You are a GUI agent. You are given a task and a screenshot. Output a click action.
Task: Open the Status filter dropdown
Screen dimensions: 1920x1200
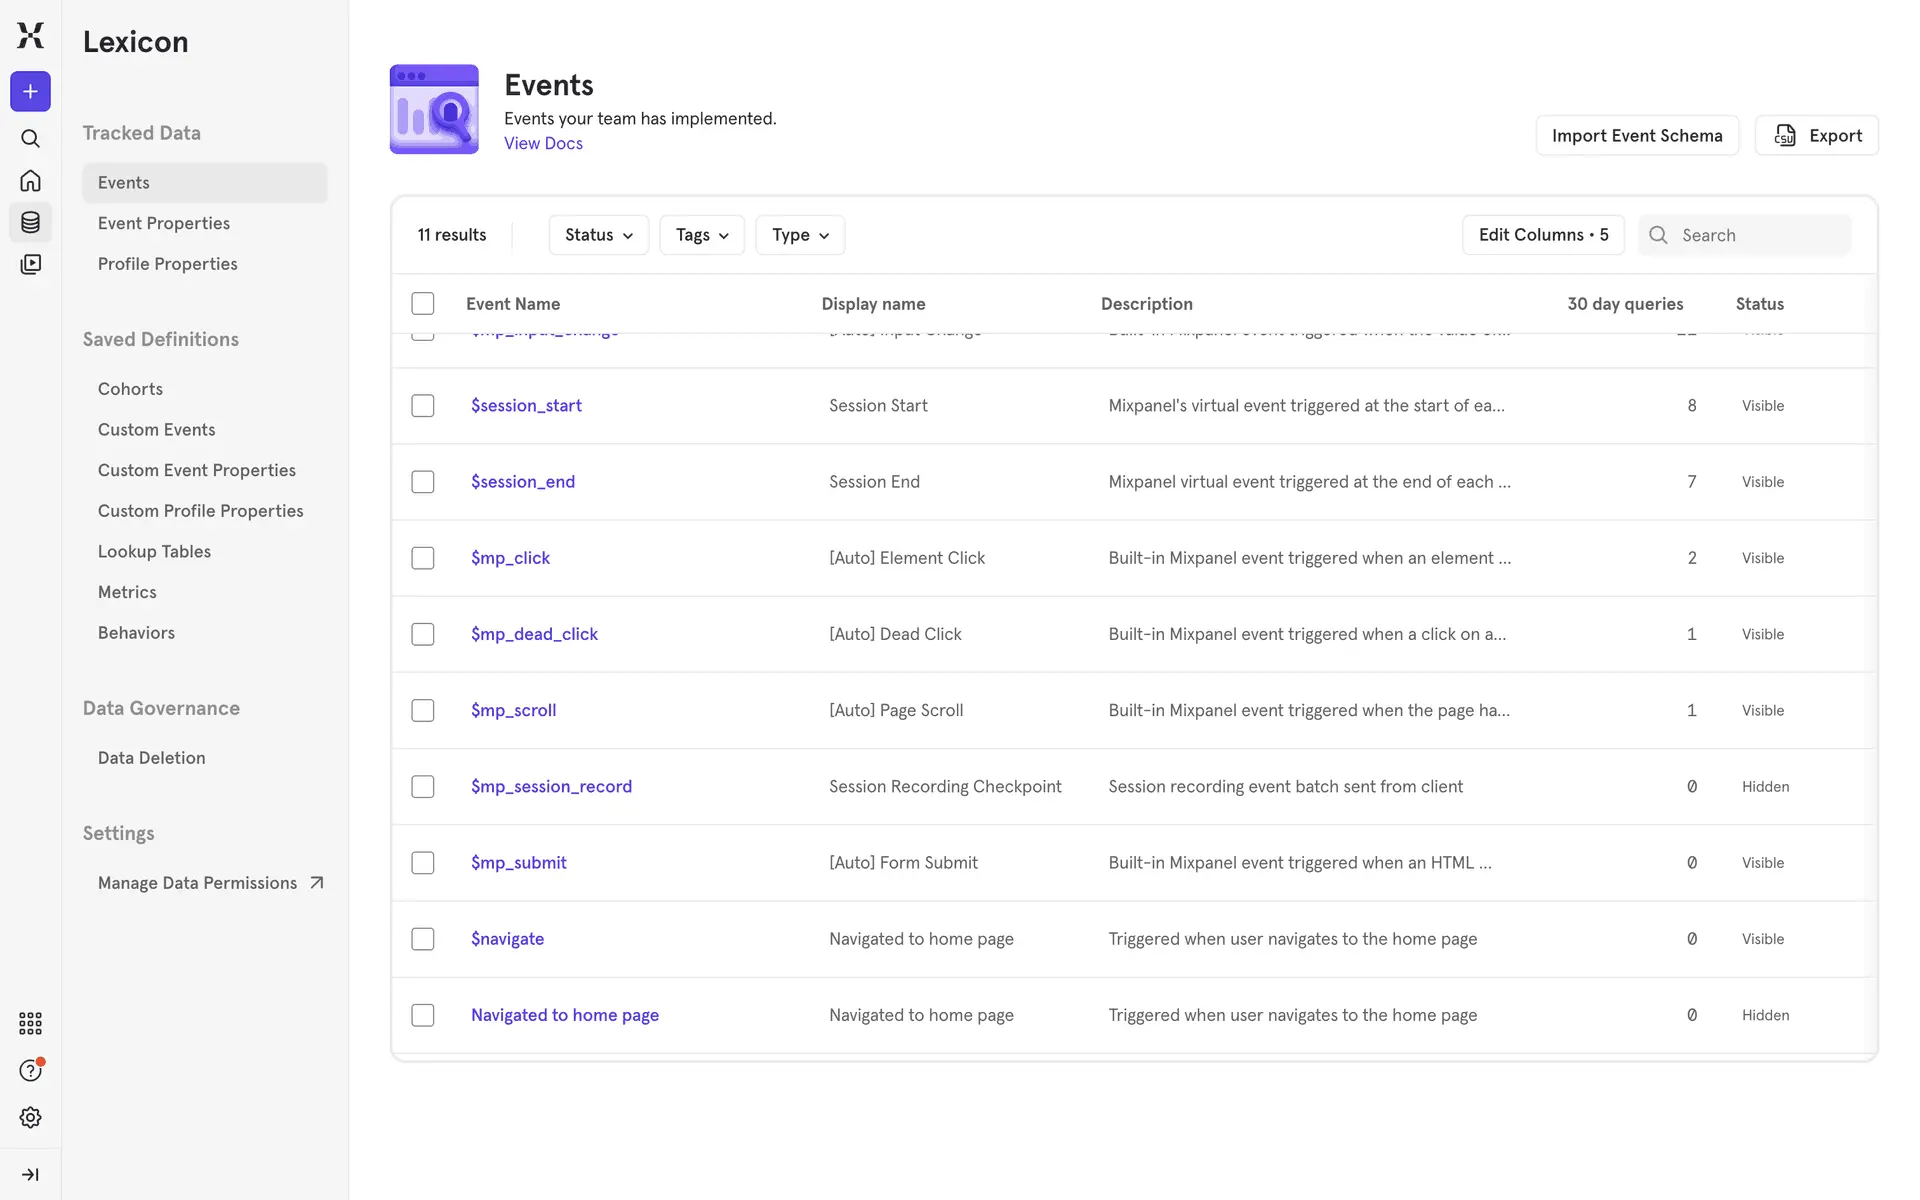(598, 235)
